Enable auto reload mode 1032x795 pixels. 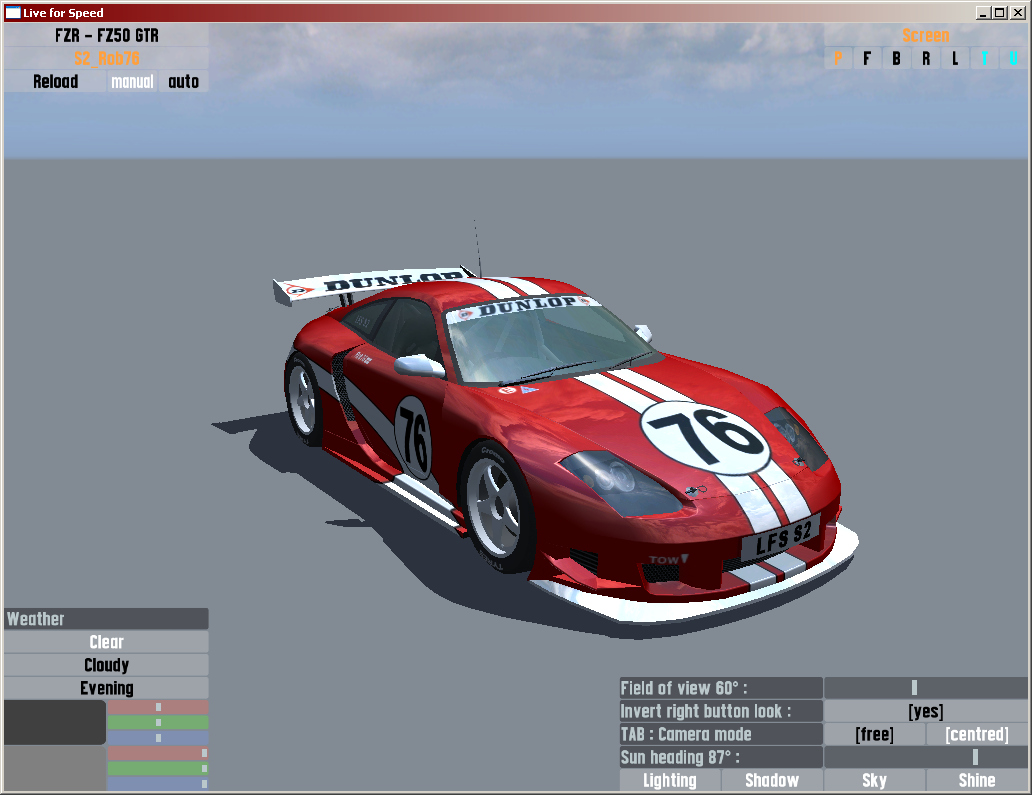coord(184,82)
